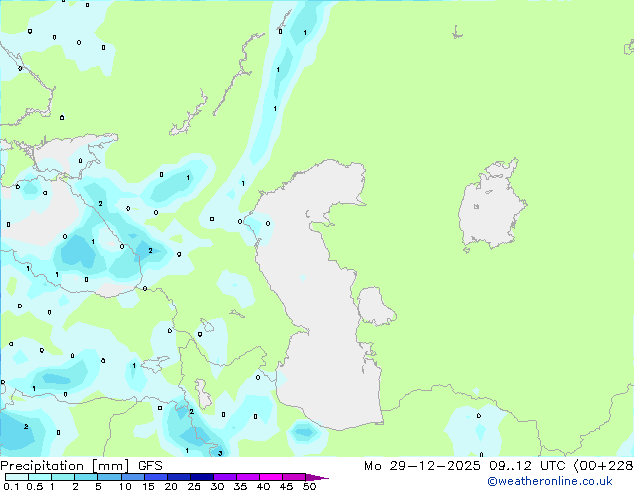Click the legend label '30'
Image resolution: width=634 pixels, height=490 pixels.
217,486
